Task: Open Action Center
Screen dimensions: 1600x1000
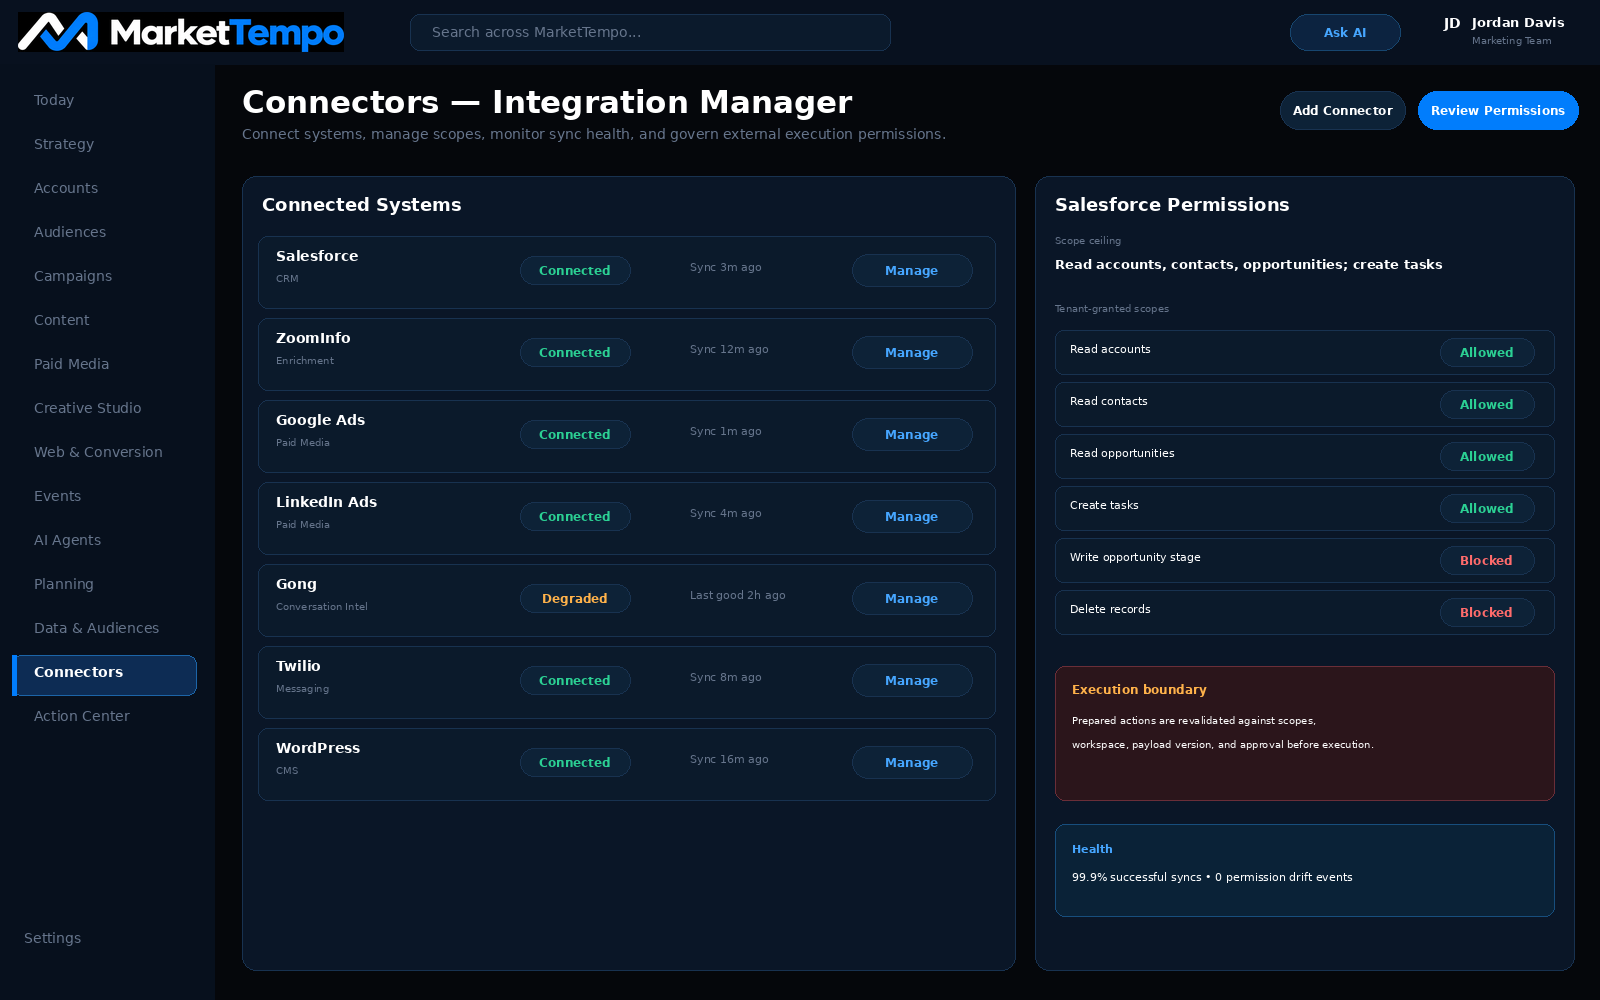Action: click(x=82, y=716)
